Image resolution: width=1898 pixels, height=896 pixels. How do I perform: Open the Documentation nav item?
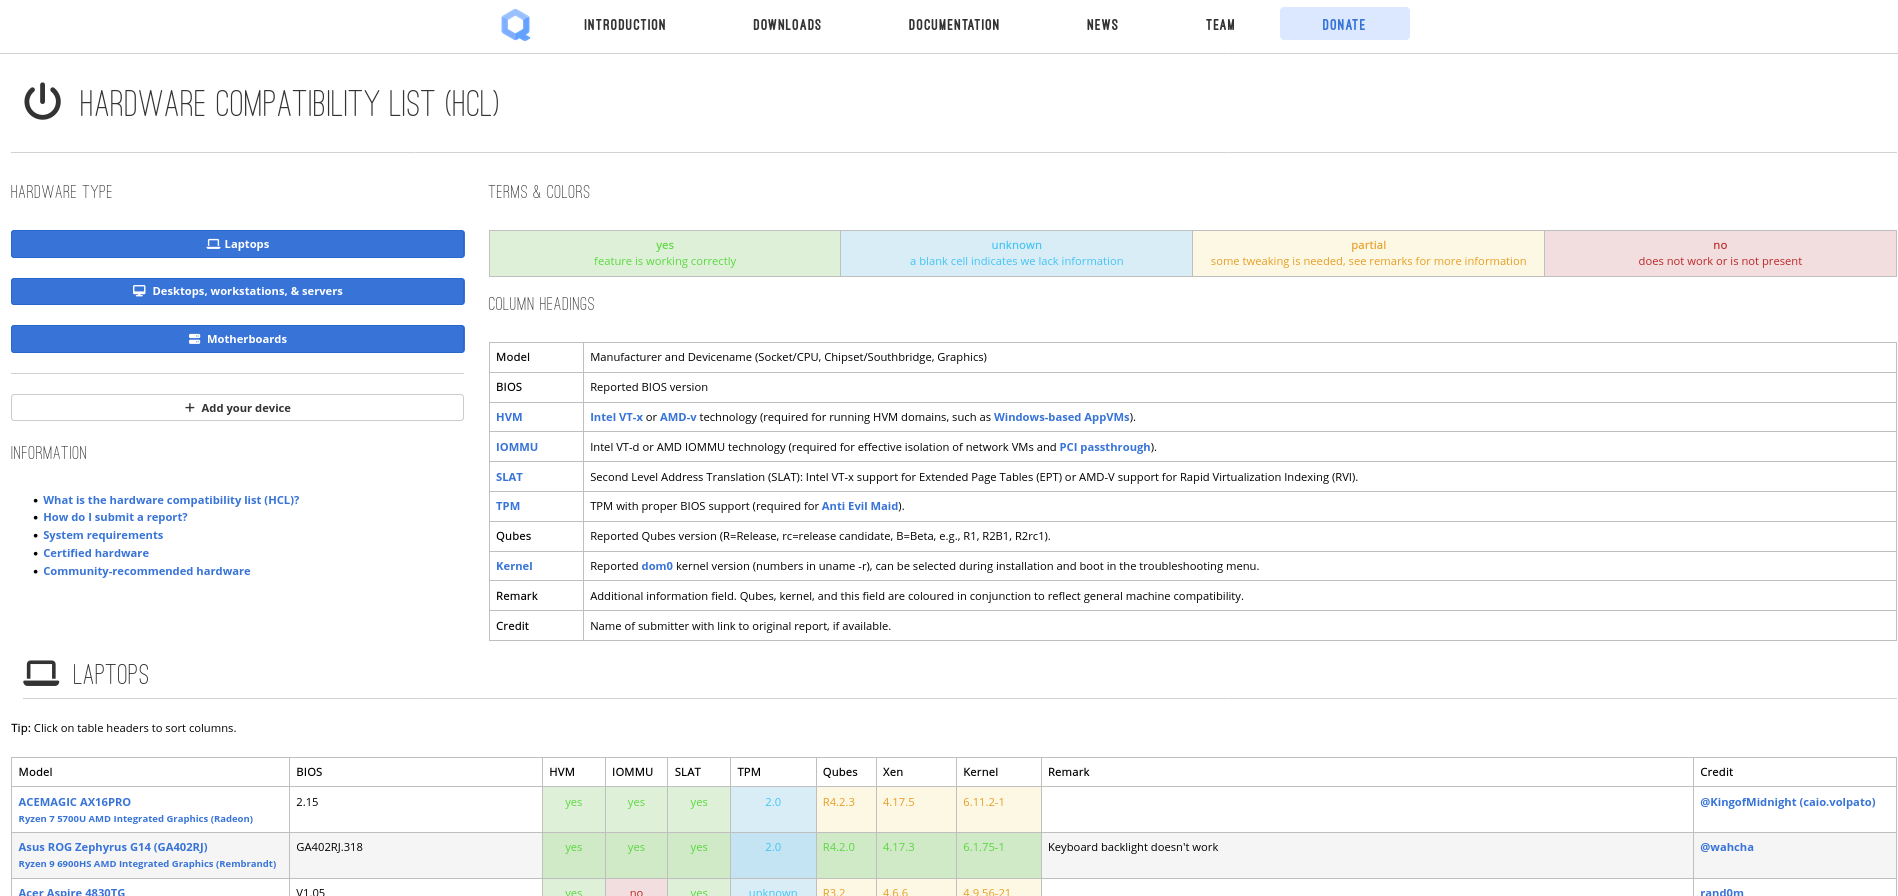point(953,25)
